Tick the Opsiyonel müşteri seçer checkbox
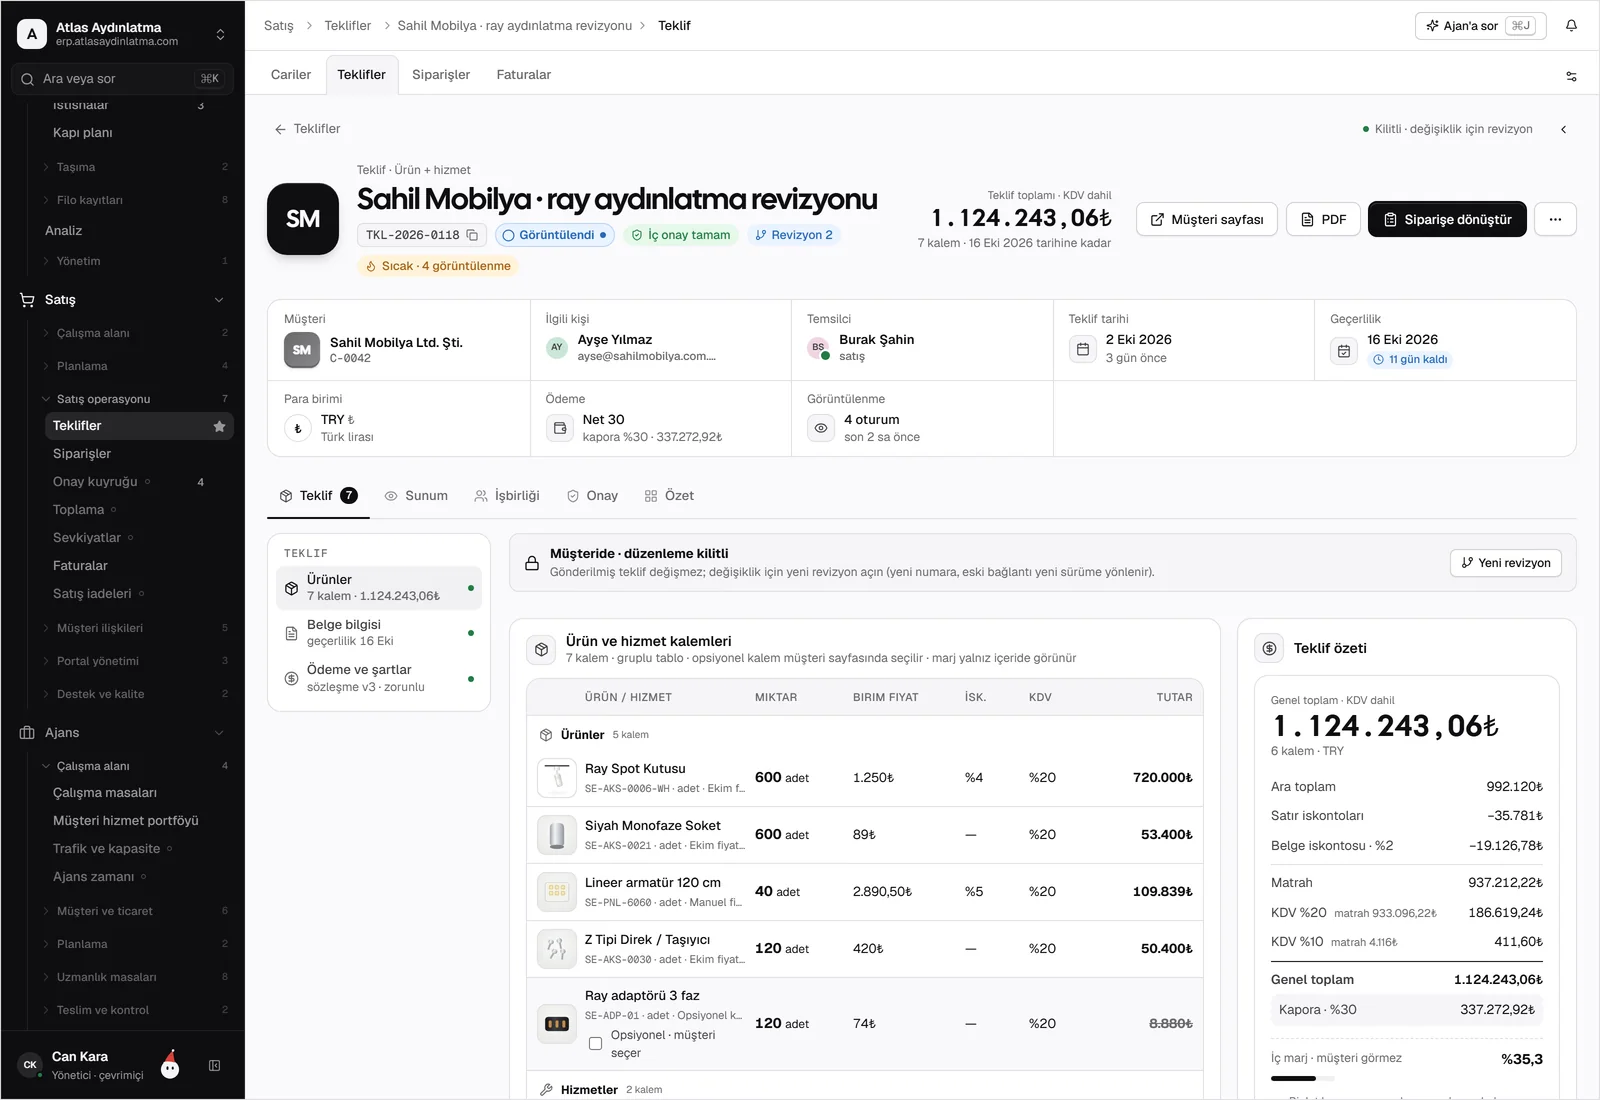Viewport: 1600px width, 1100px height. coord(595,1043)
